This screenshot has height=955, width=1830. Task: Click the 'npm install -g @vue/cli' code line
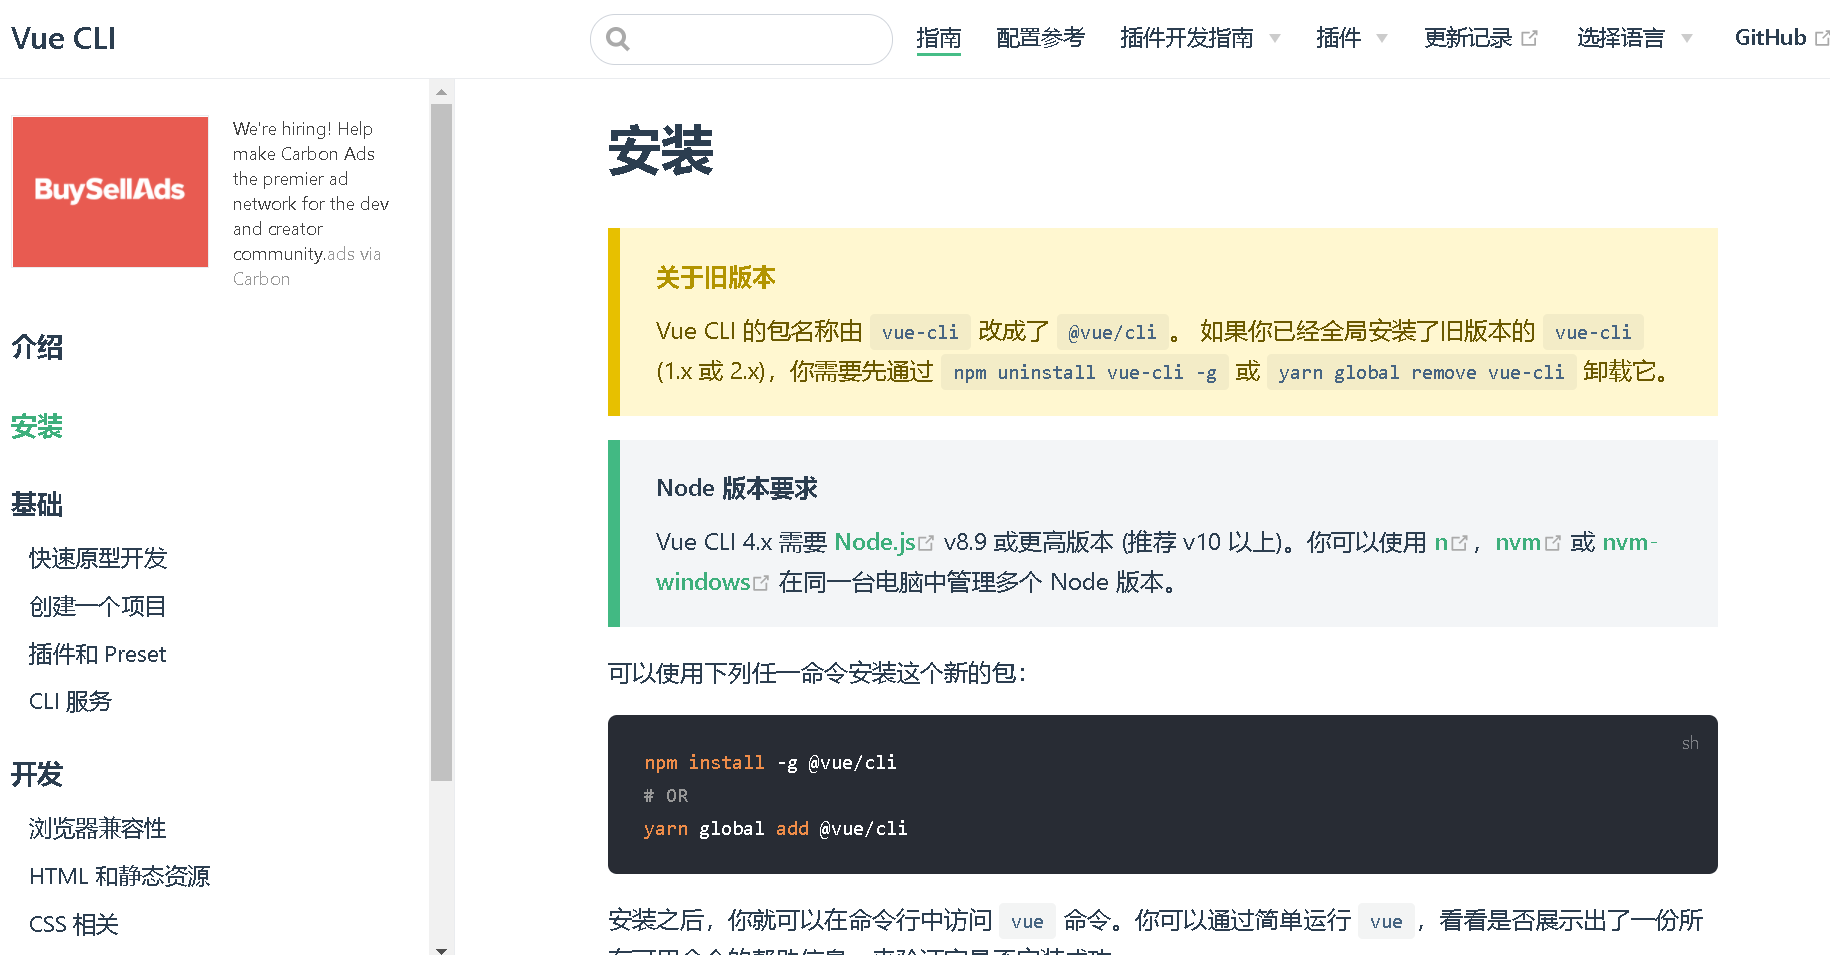pyautogui.click(x=770, y=762)
